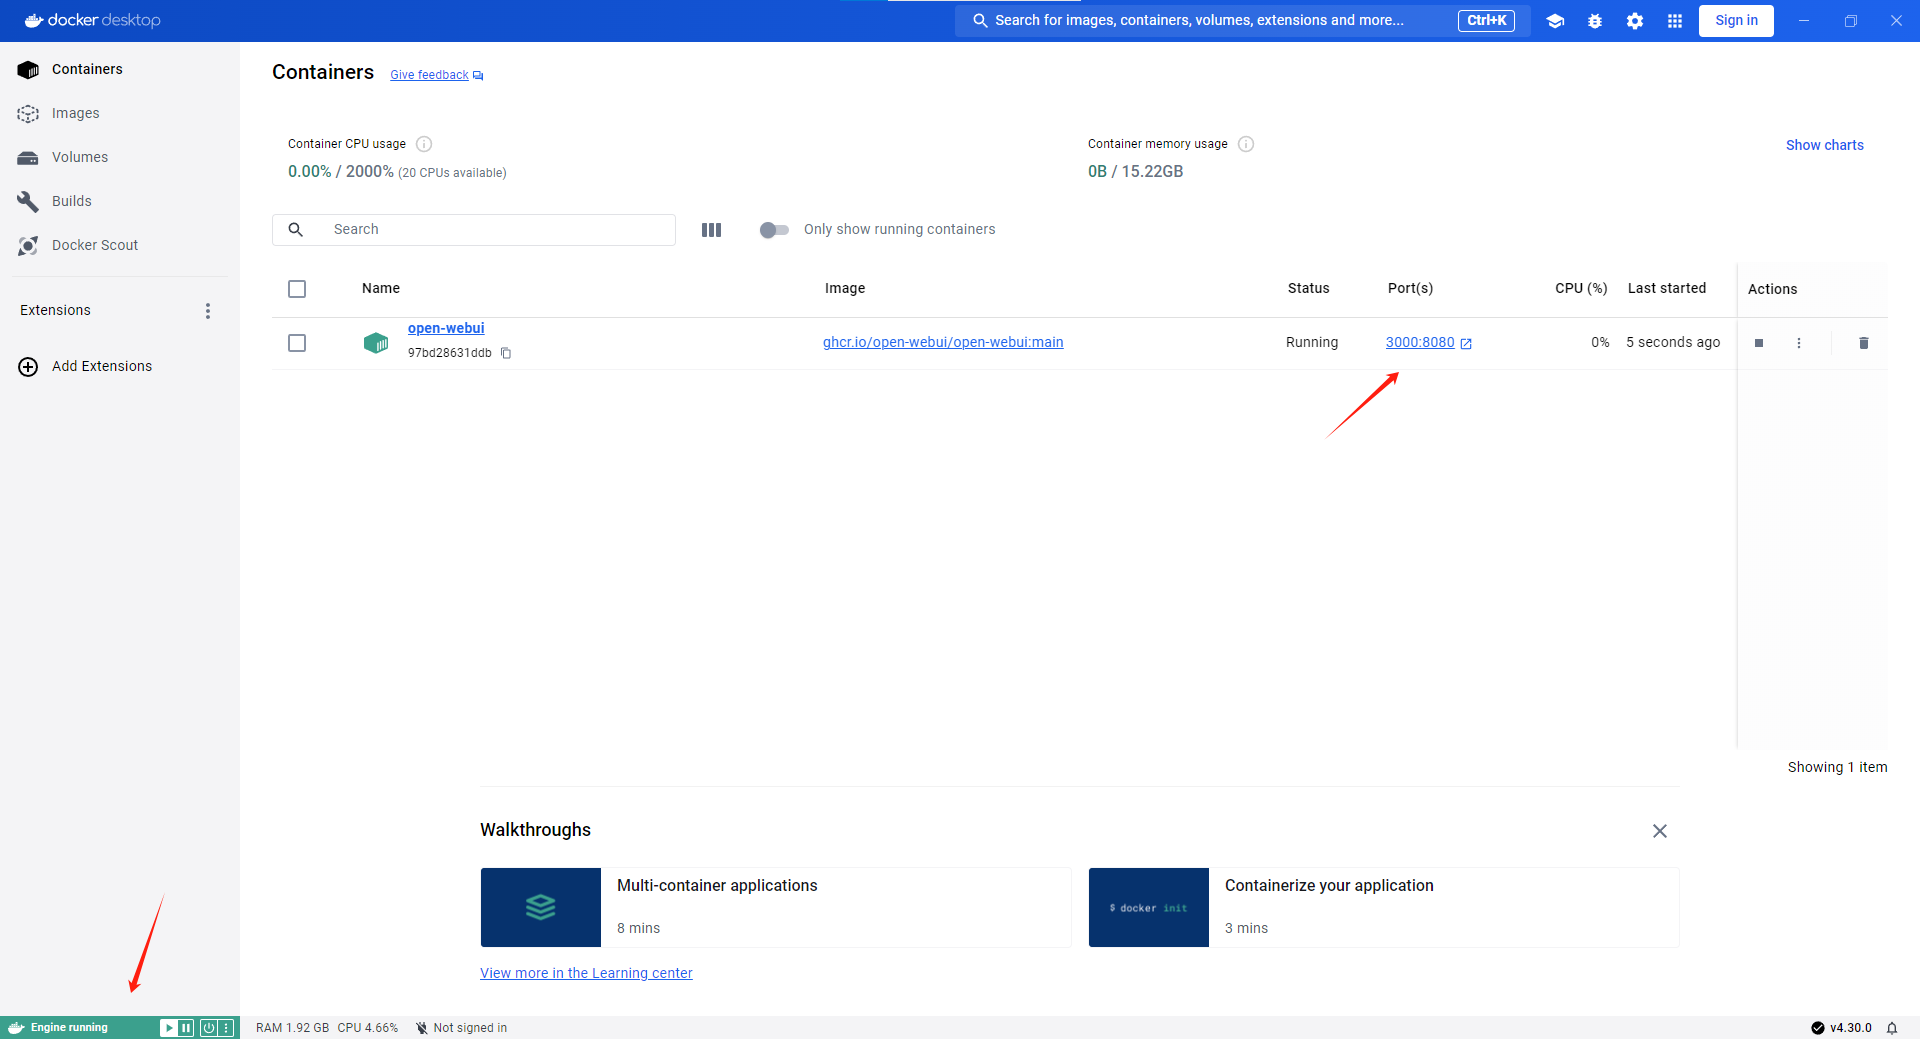Click the Actions column header
This screenshot has width=1920, height=1039.
1772,289
